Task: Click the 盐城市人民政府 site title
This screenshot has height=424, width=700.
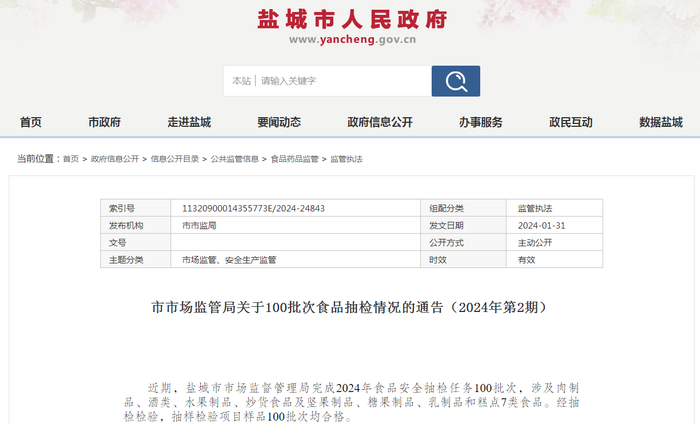Action: click(352, 20)
